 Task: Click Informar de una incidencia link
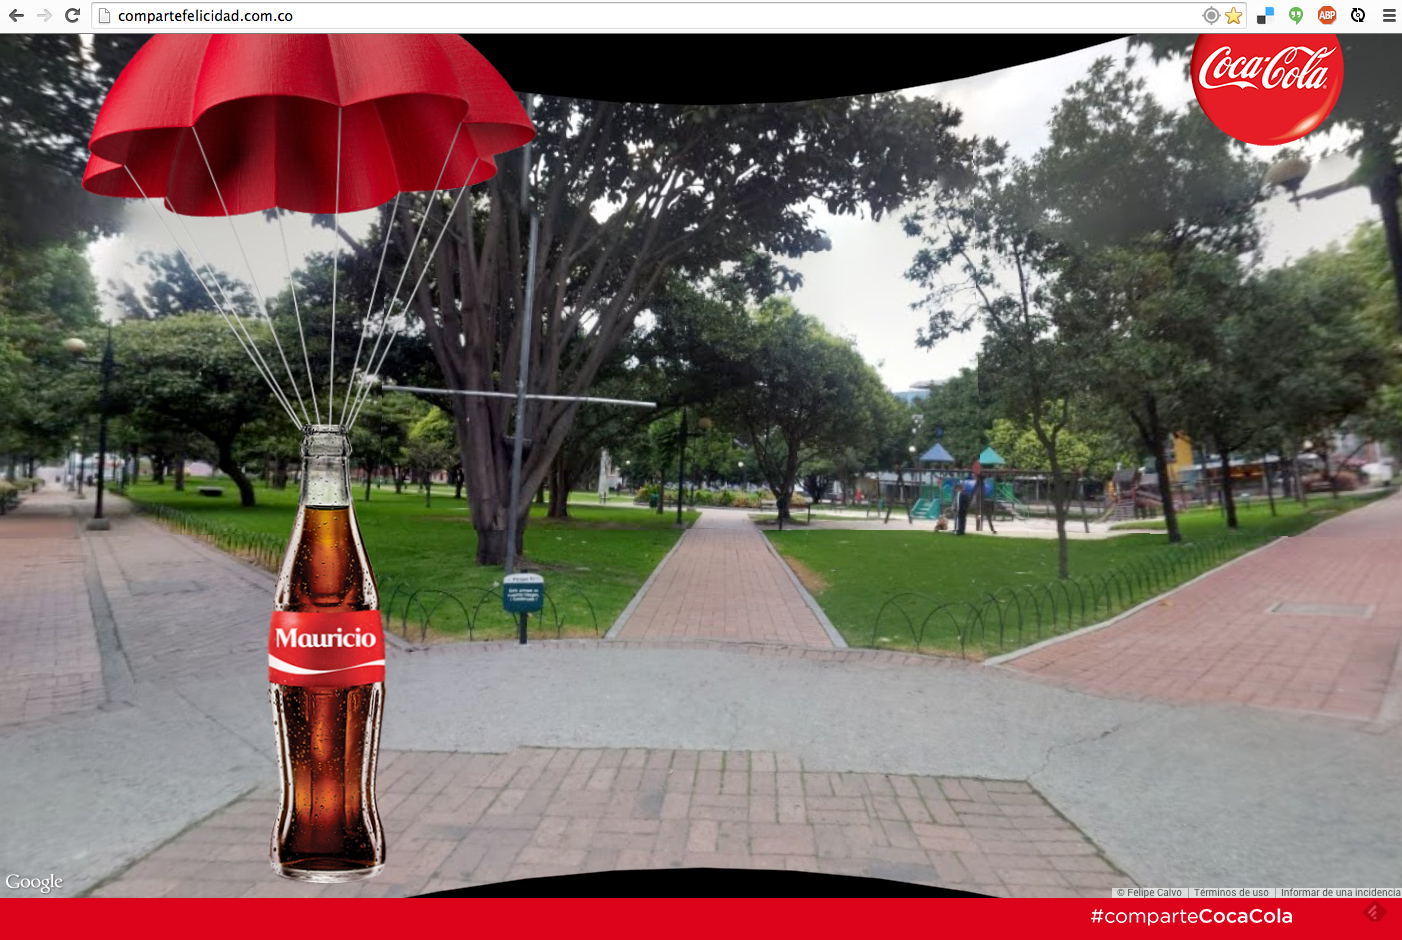click(1340, 892)
